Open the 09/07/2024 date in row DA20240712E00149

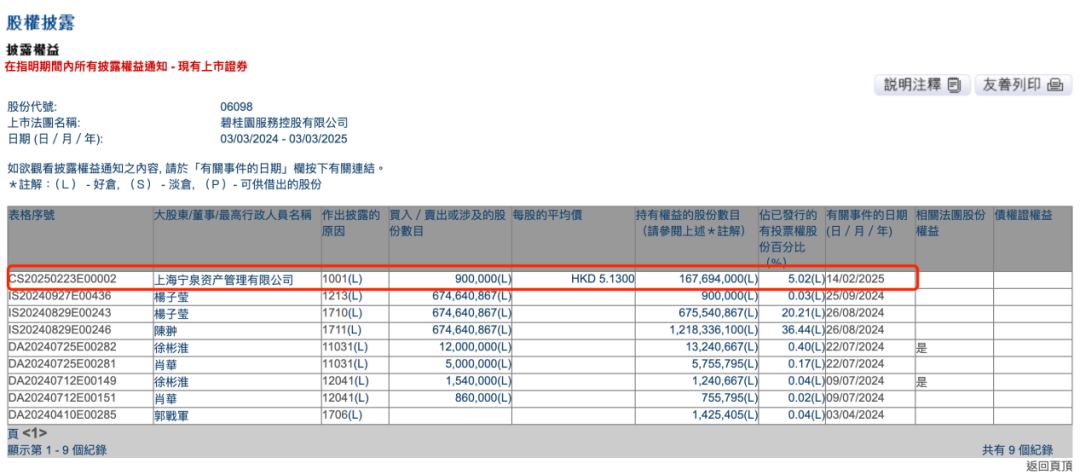tap(855, 383)
